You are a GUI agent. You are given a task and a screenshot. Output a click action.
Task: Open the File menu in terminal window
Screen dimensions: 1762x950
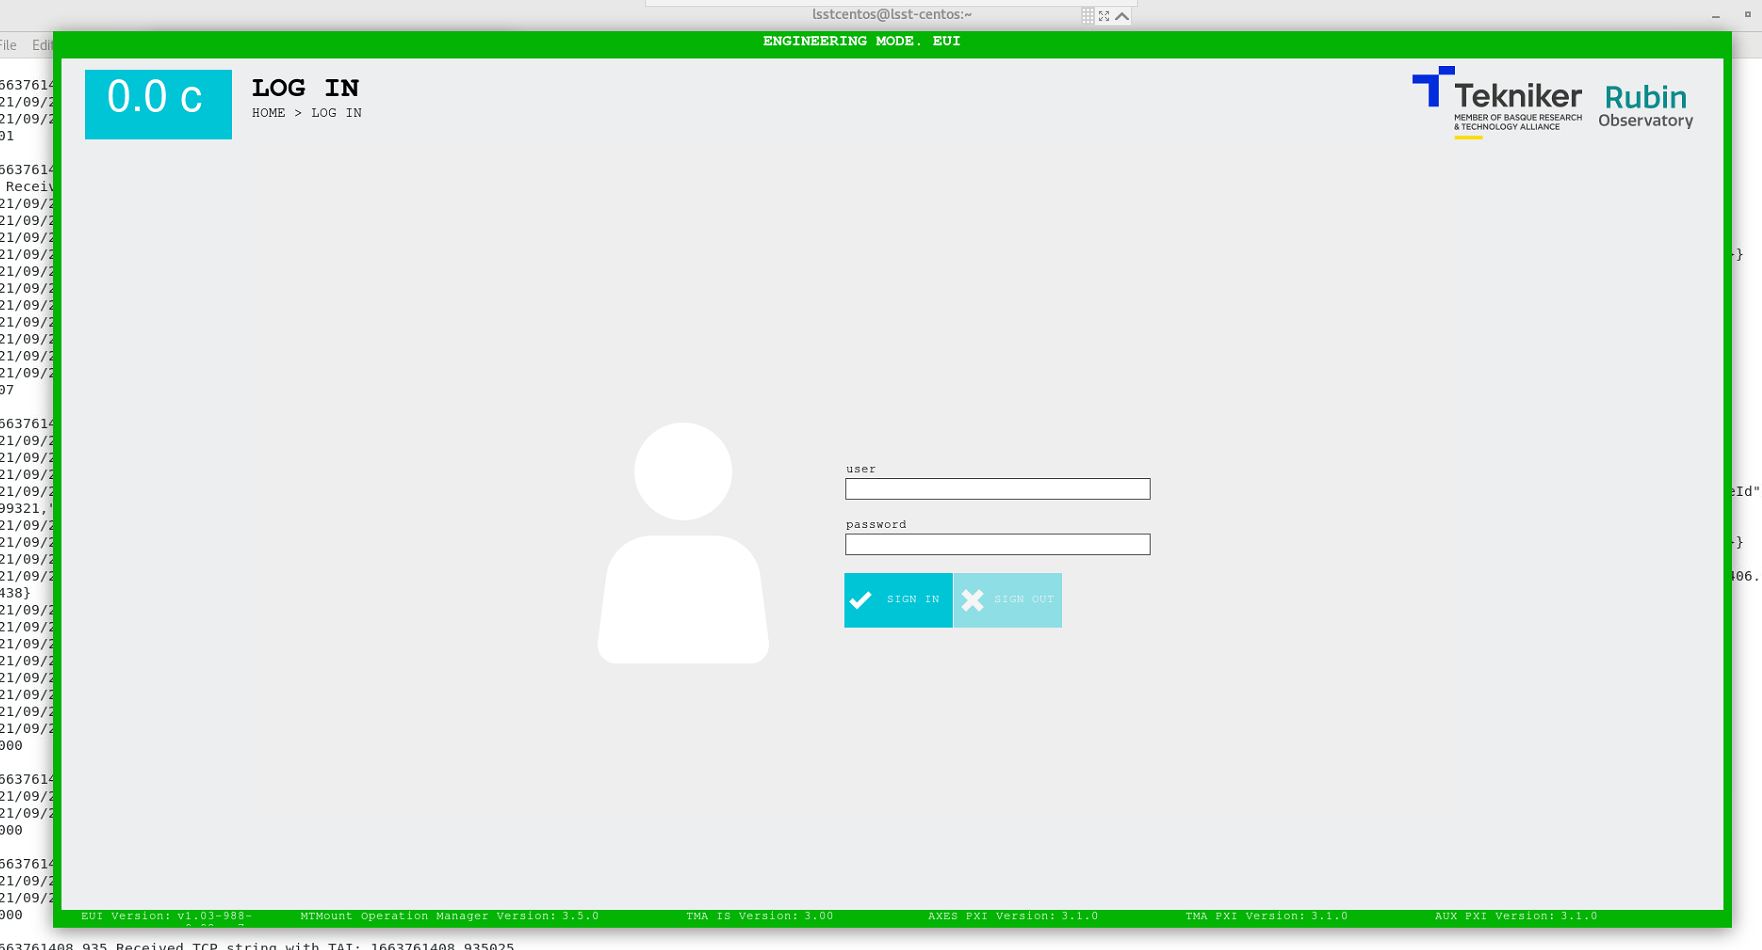[8, 45]
